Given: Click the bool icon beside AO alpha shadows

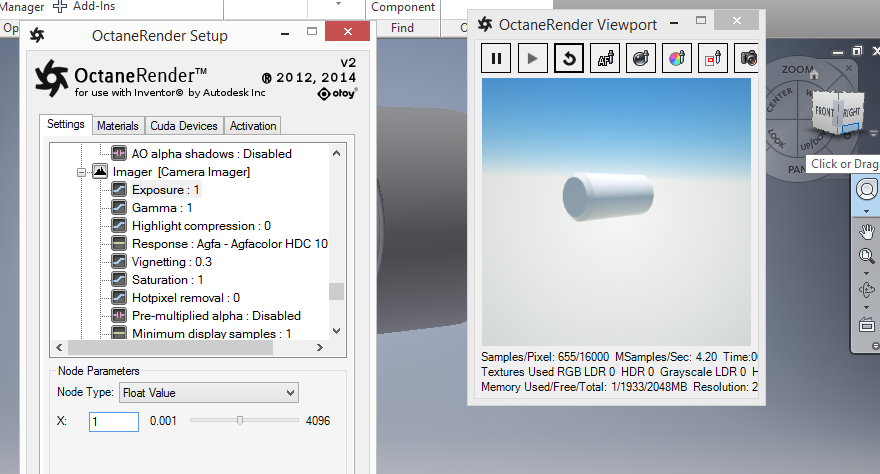Looking at the screenshot, I should 118,153.
